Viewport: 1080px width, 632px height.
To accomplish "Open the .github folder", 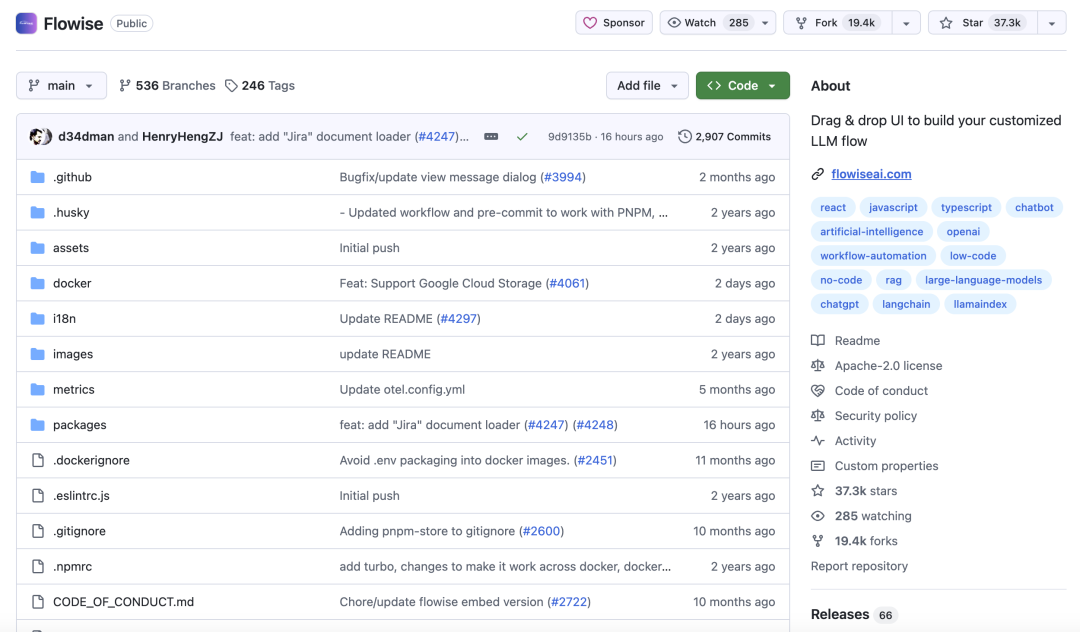I will 72,177.
